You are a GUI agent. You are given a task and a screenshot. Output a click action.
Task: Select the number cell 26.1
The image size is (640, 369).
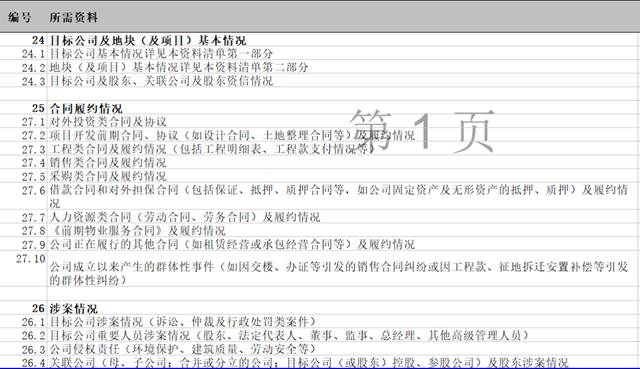coord(33,322)
